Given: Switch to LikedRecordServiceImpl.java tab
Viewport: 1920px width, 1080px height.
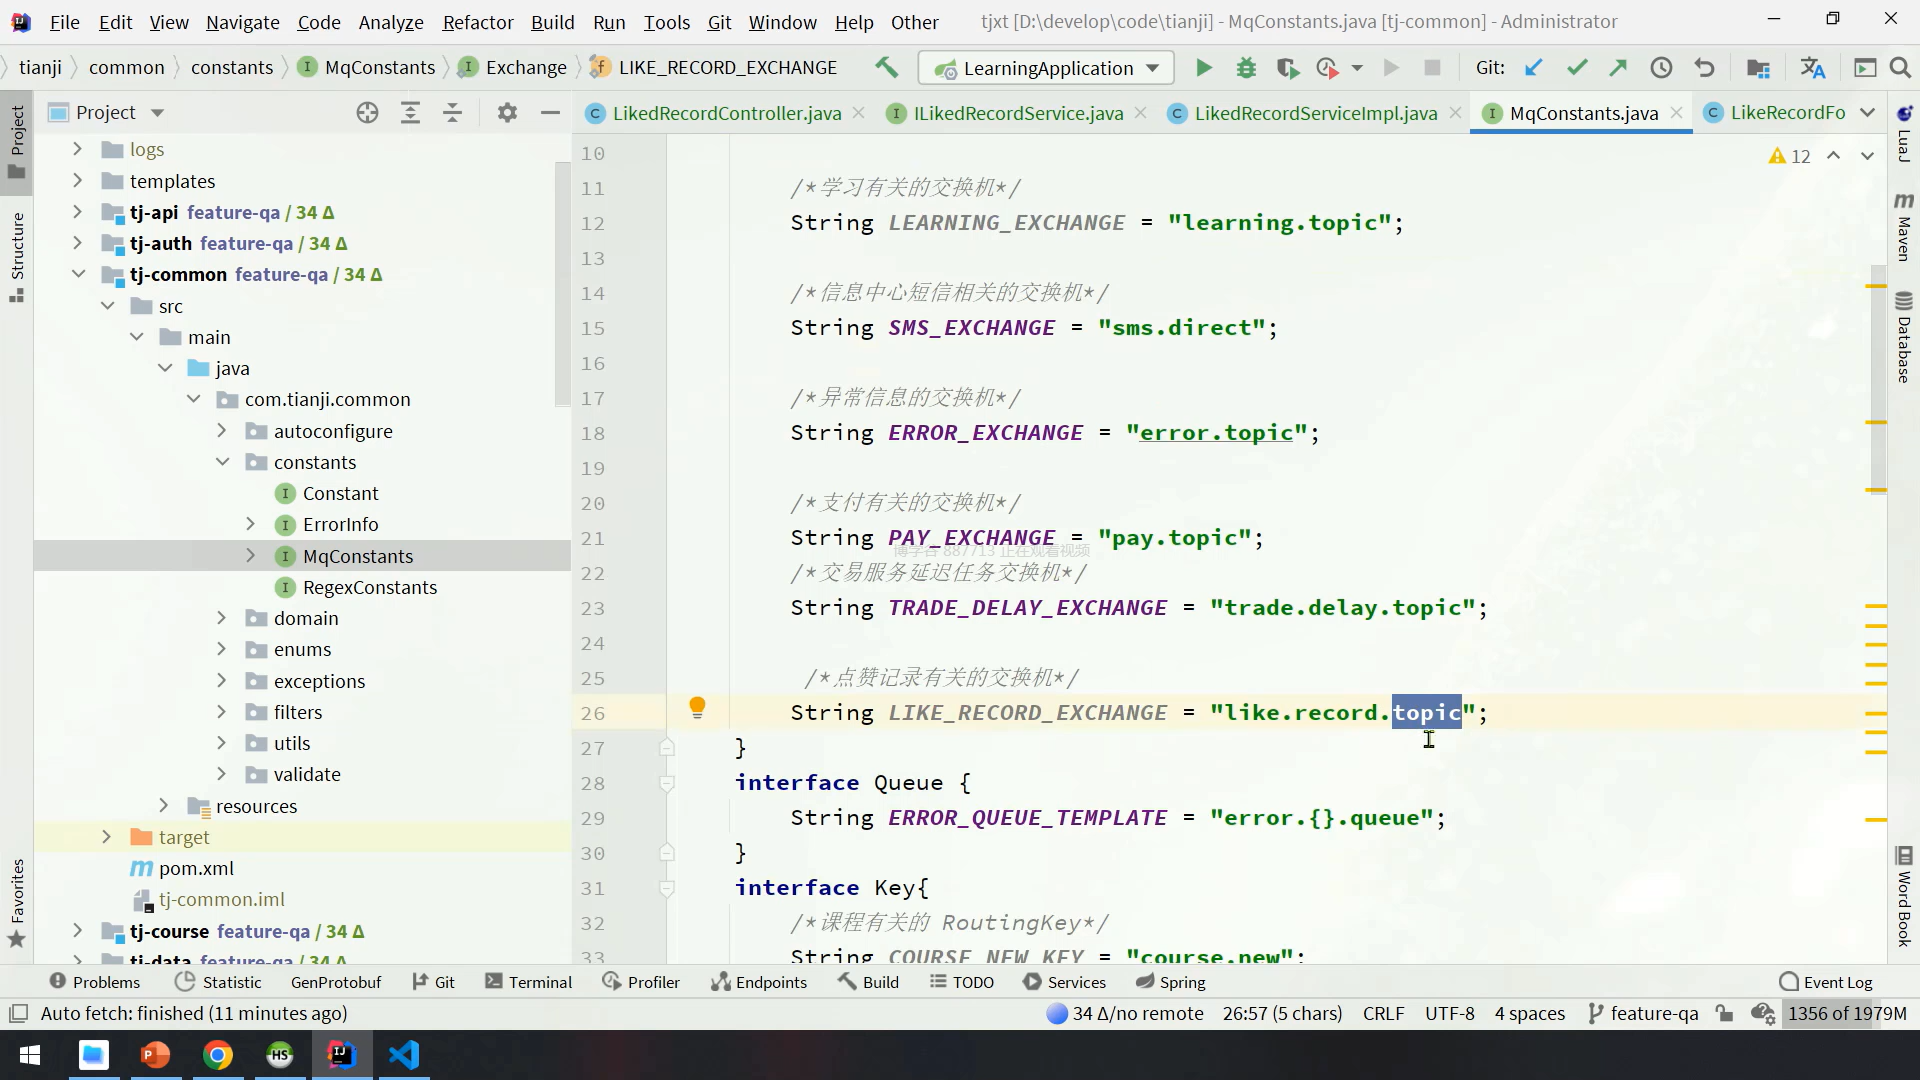Looking at the screenshot, I should click(x=1314, y=113).
